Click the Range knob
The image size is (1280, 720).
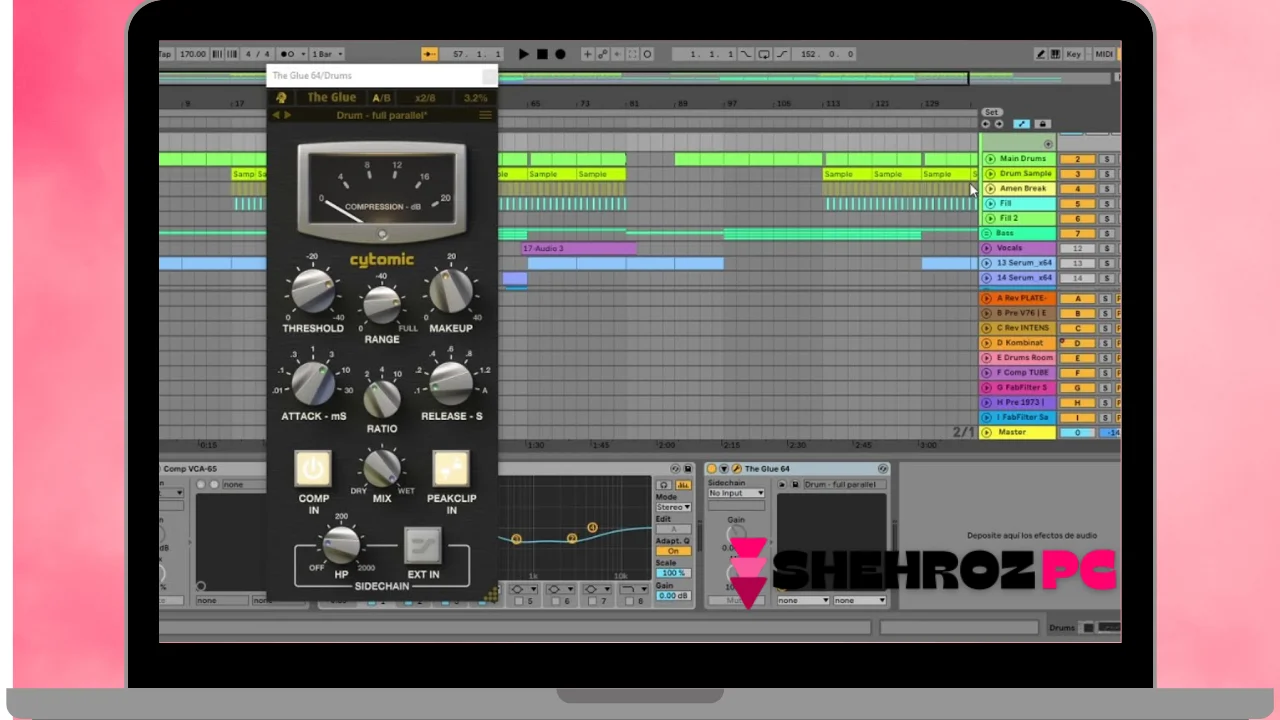tap(382, 305)
